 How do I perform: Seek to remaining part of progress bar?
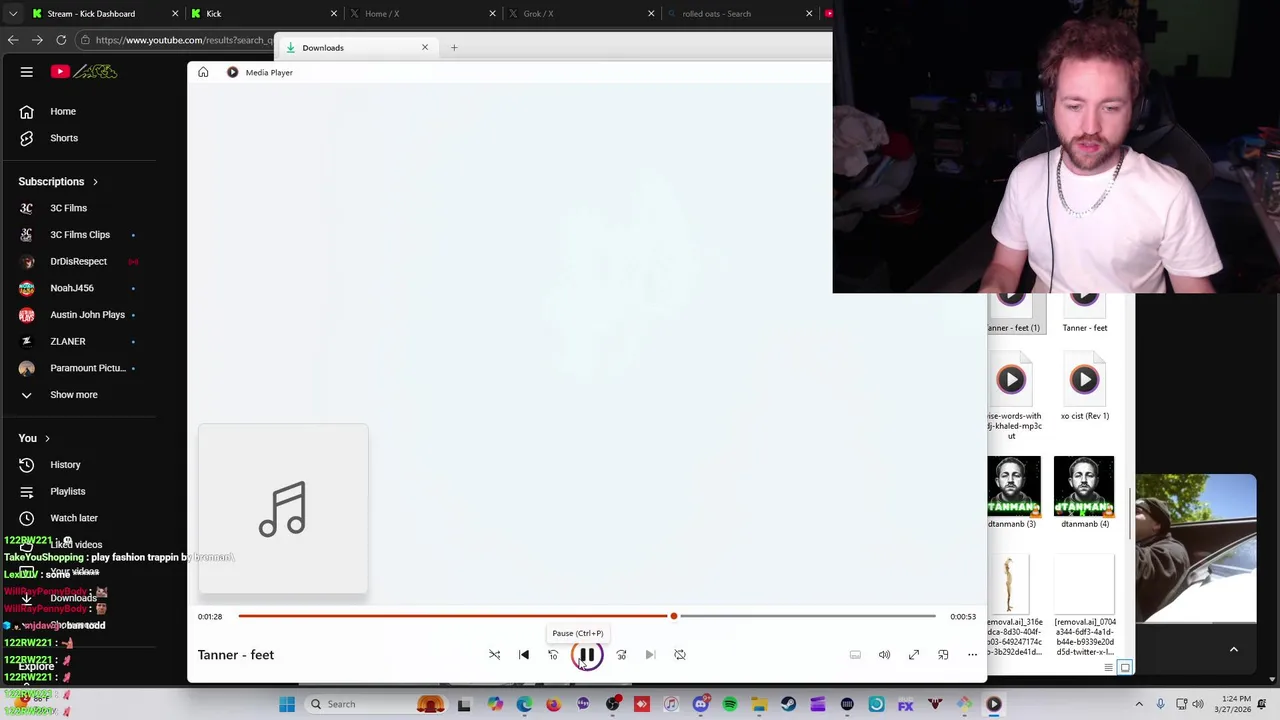click(808, 616)
